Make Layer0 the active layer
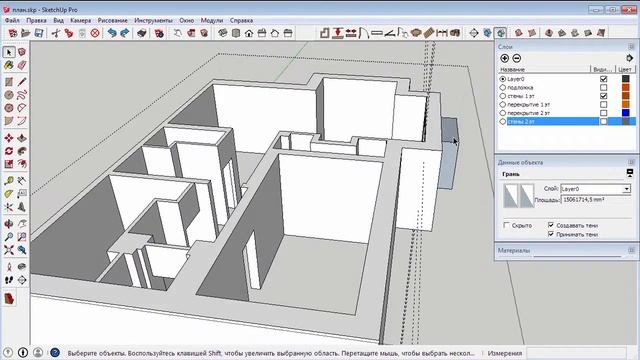Screen dimensions: 640x360 503,79
